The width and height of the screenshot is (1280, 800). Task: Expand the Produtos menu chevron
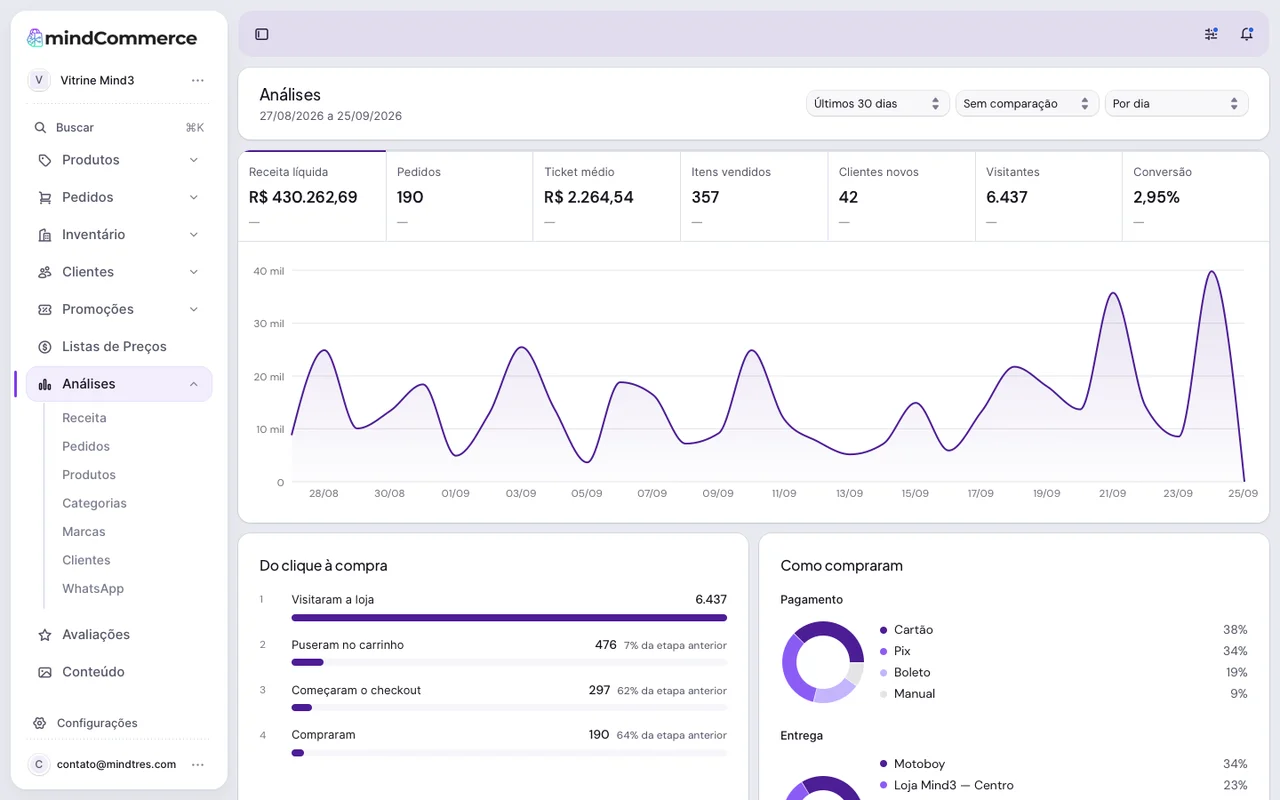click(x=194, y=160)
